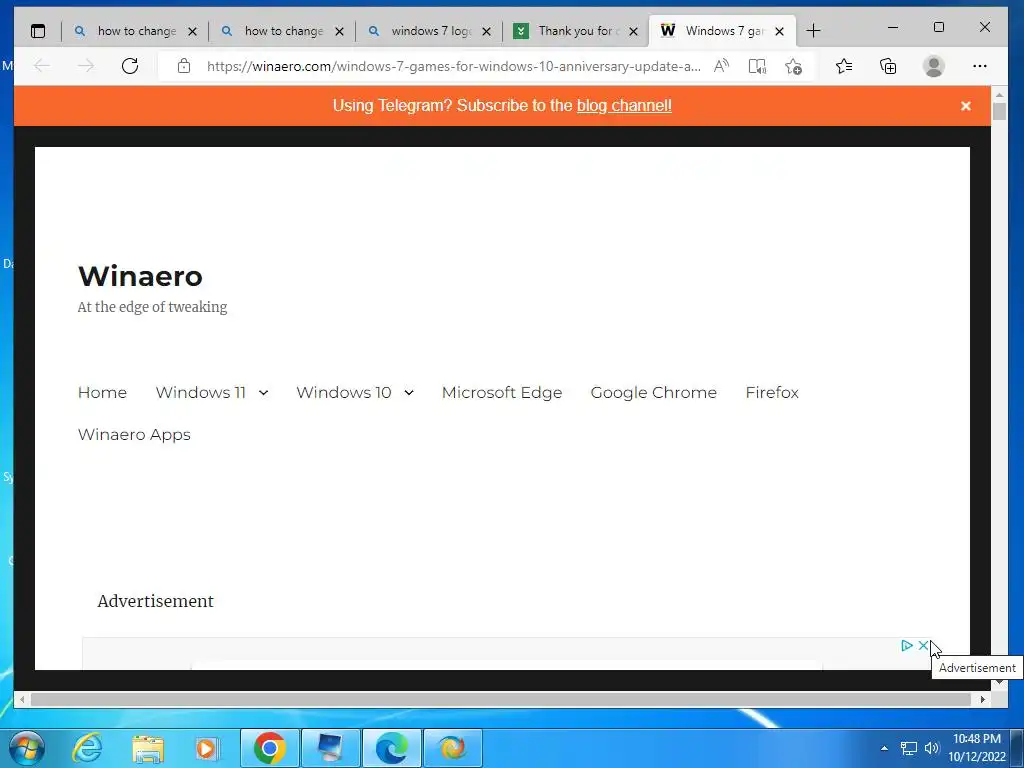Open the computer monitor app on taskbar

(x=330, y=748)
